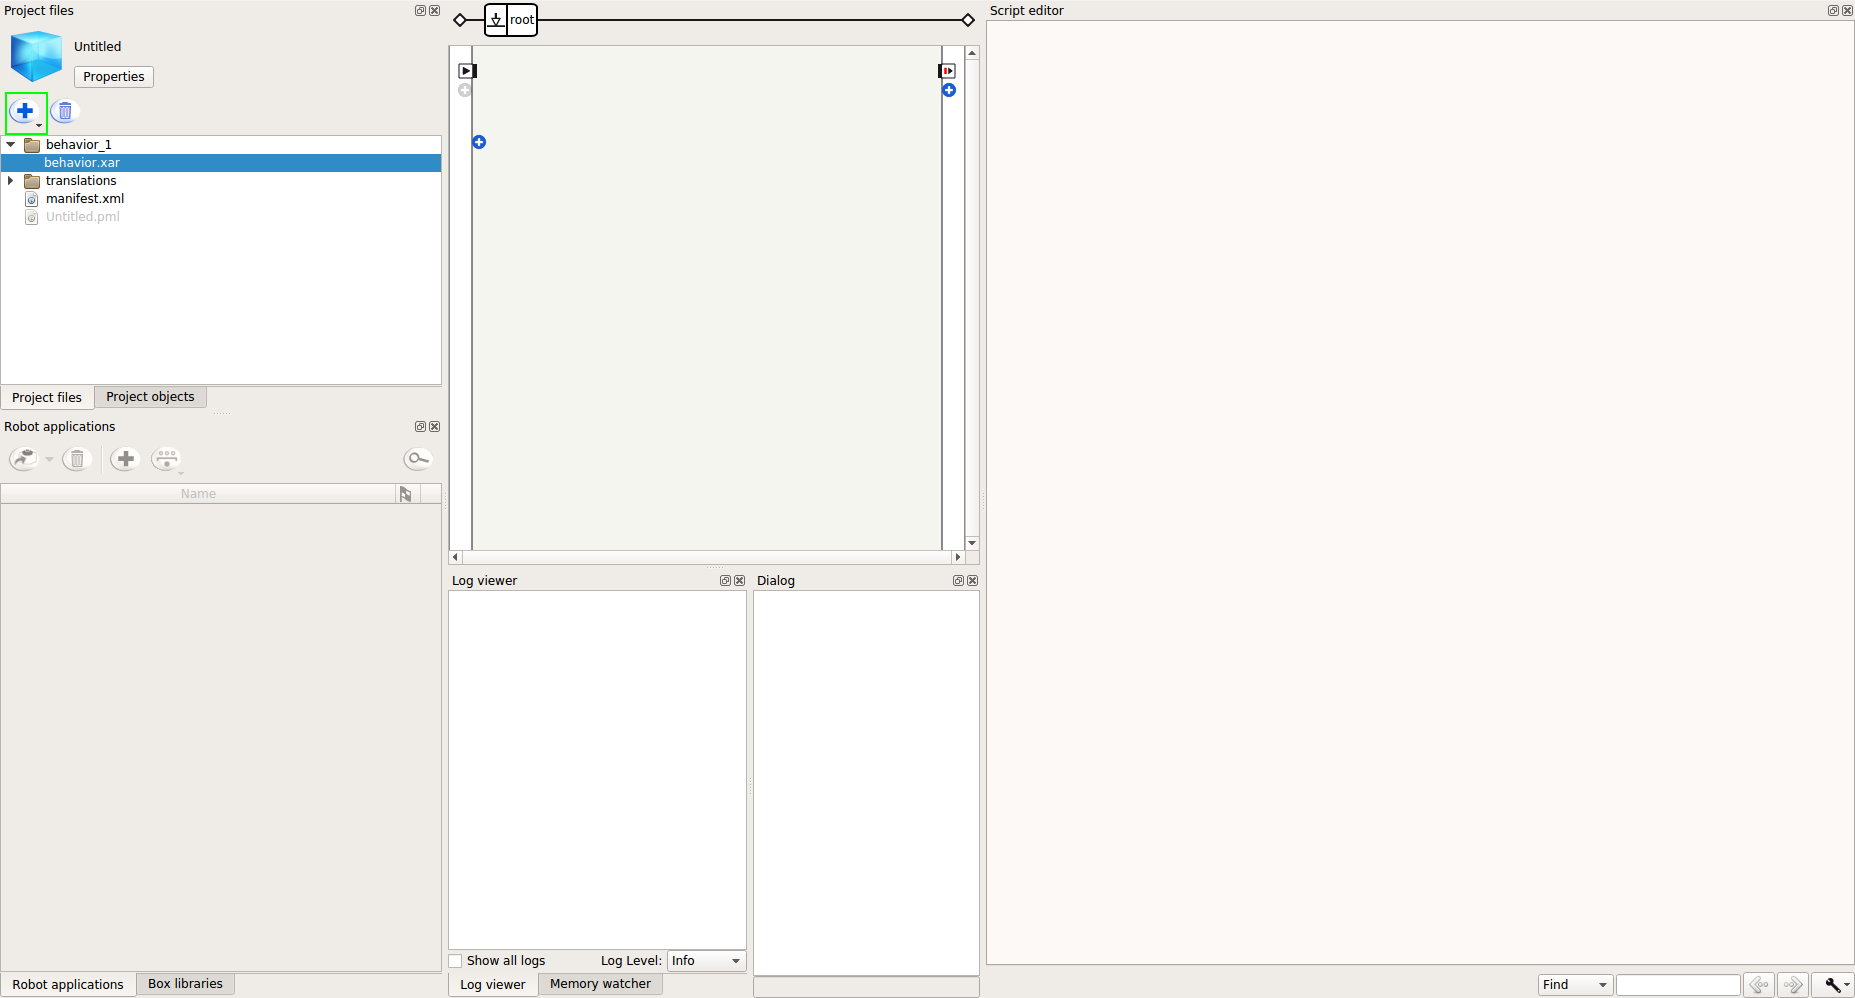
Task: Click the key icon in Robot applications
Action: pos(418,459)
